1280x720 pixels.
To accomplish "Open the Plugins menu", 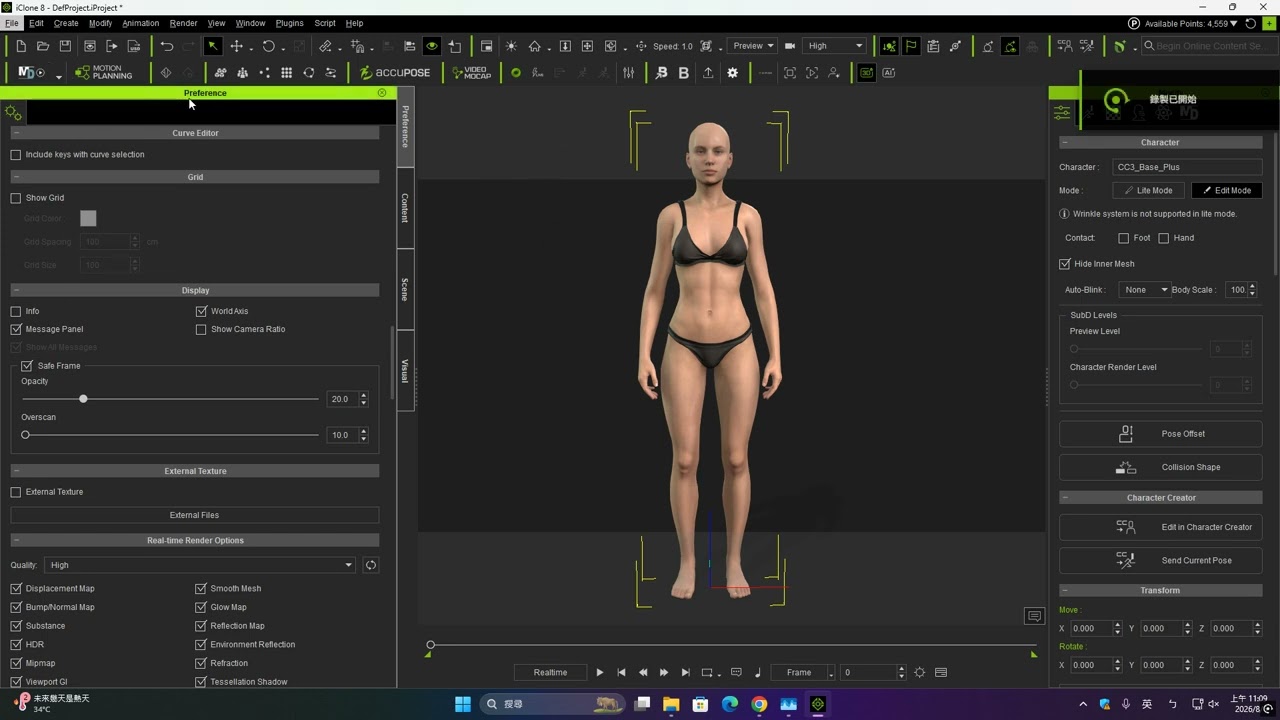I will (x=289, y=23).
